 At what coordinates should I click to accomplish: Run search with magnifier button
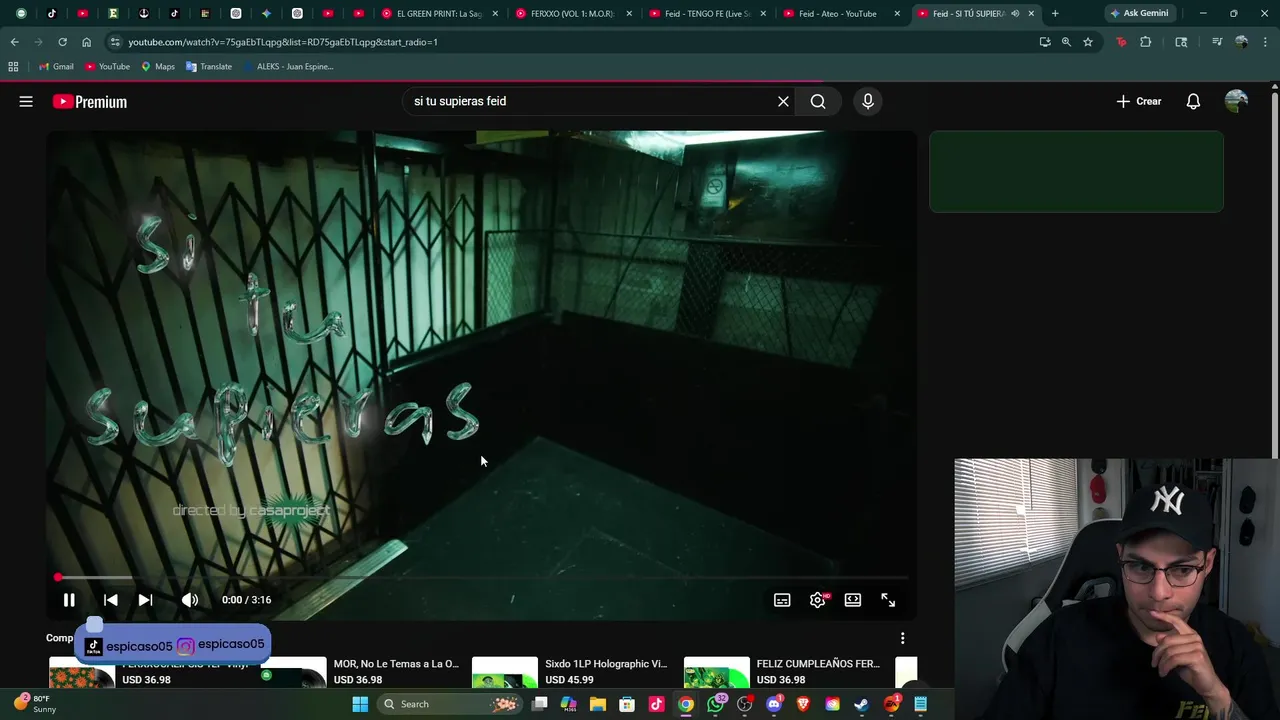tap(818, 101)
